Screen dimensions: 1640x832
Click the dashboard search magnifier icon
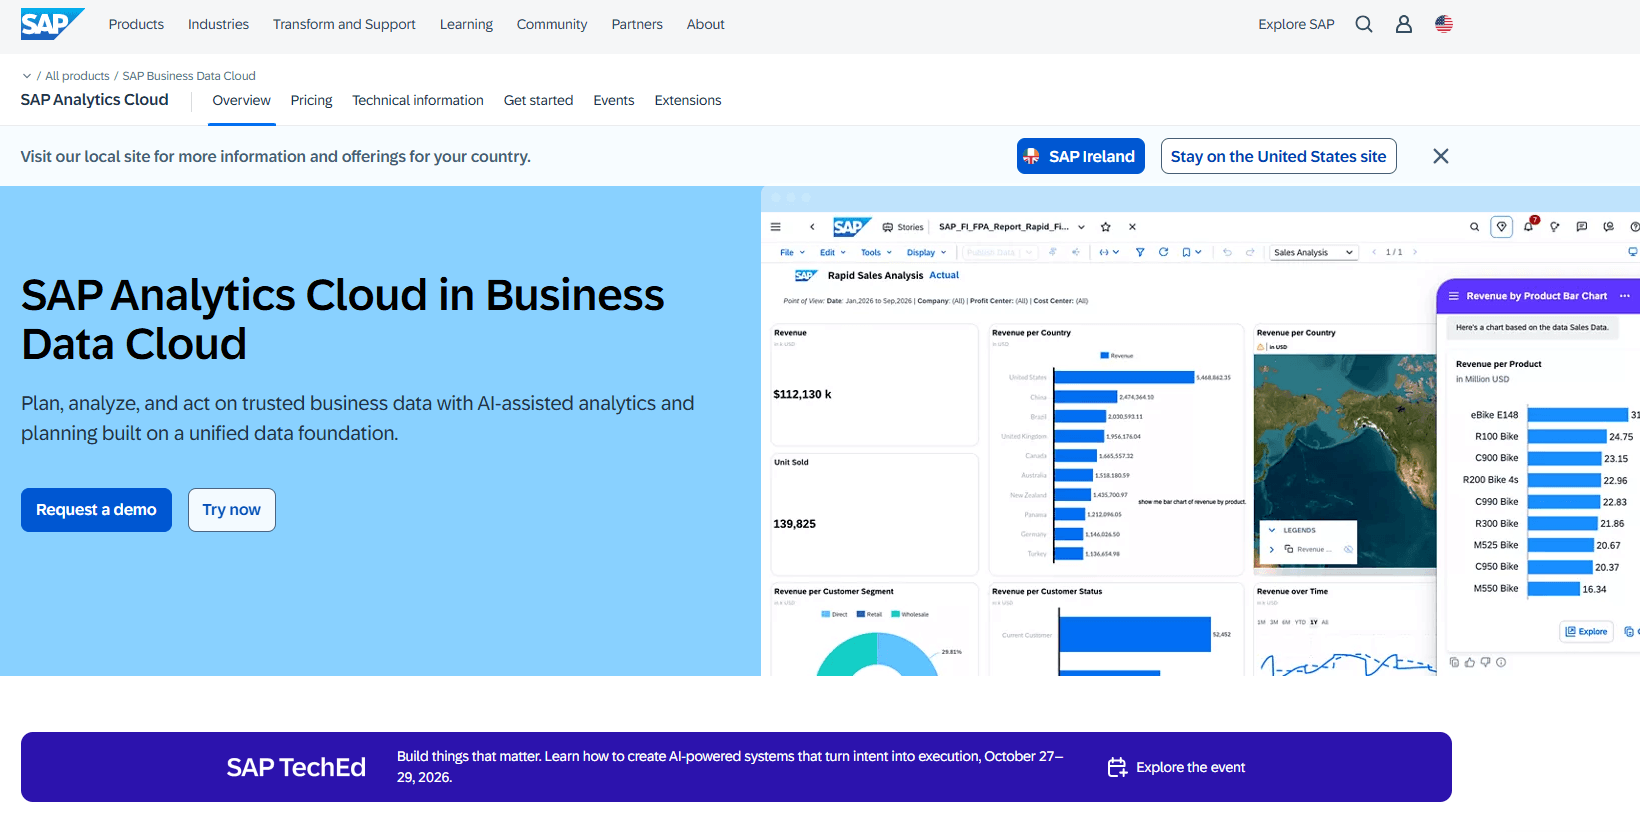[x=1474, y=227]
